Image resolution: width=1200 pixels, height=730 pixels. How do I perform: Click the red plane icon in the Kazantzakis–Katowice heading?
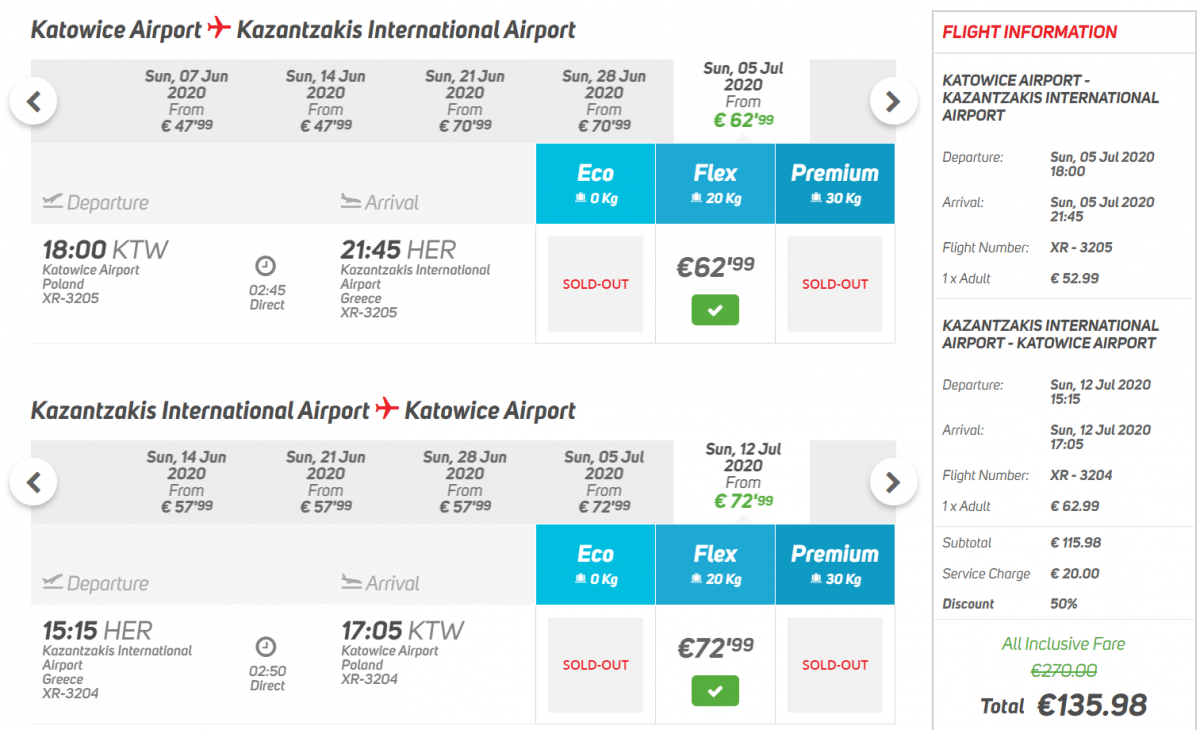pos(387,410)
